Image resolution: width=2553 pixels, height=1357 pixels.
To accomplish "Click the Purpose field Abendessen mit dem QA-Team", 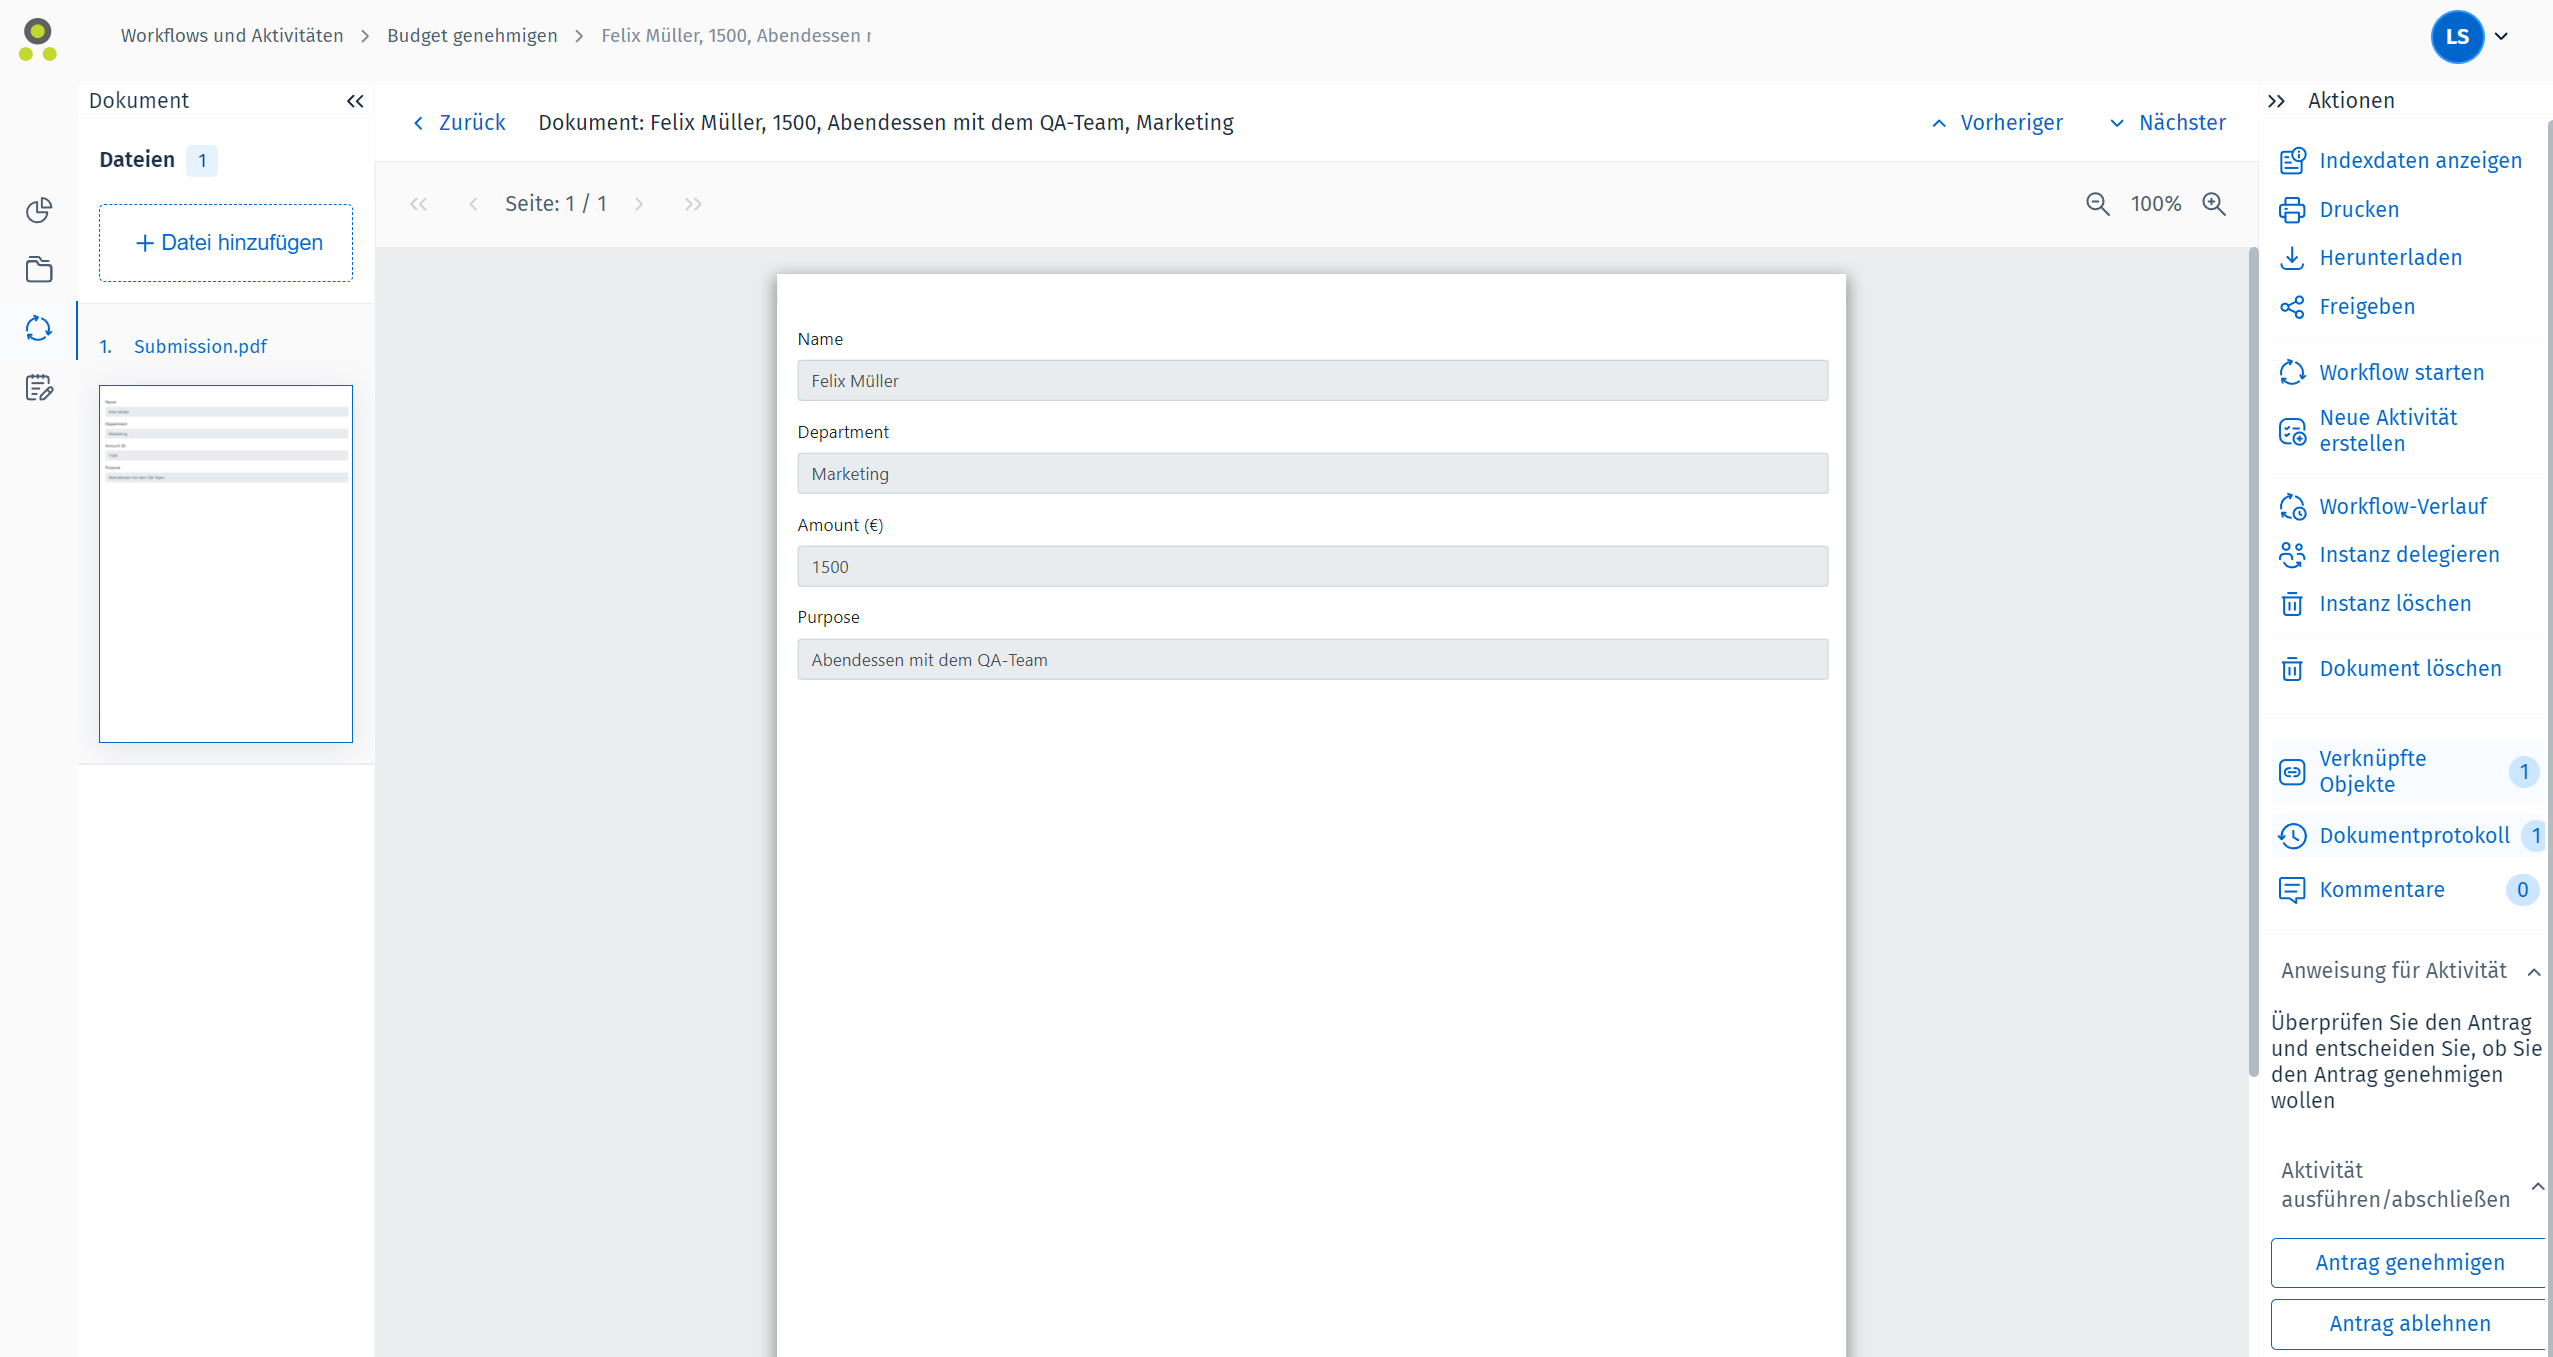I will [x=1312, y=660].
